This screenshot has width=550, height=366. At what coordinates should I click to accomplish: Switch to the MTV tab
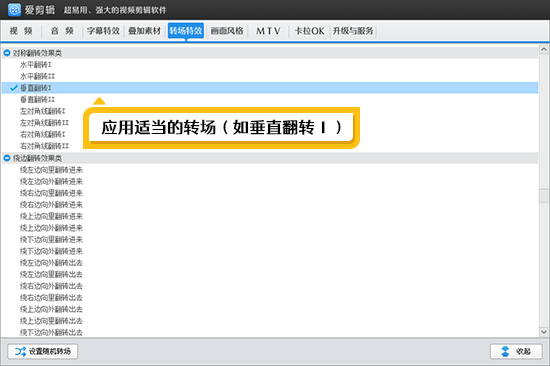click(268, 31)
